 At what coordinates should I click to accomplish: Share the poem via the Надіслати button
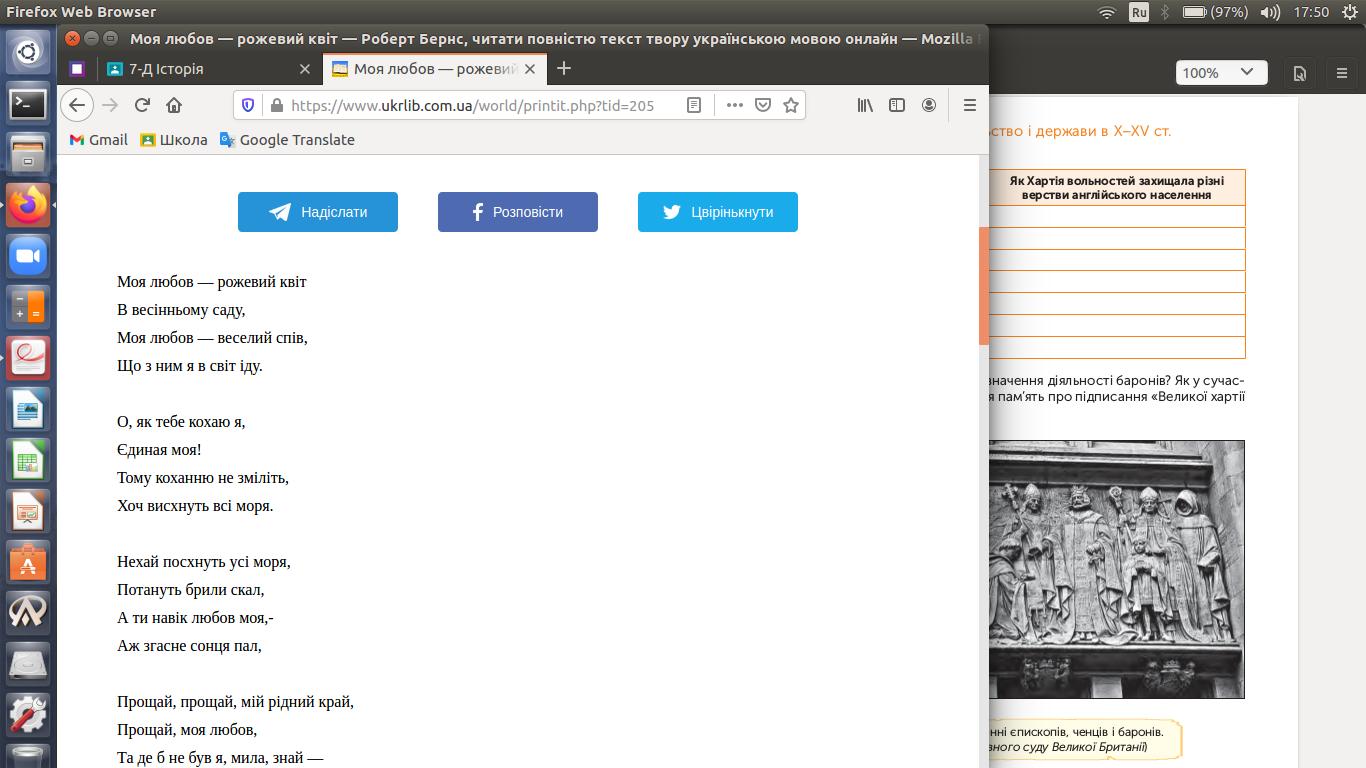pyautogui.click(x=318, y=212)
